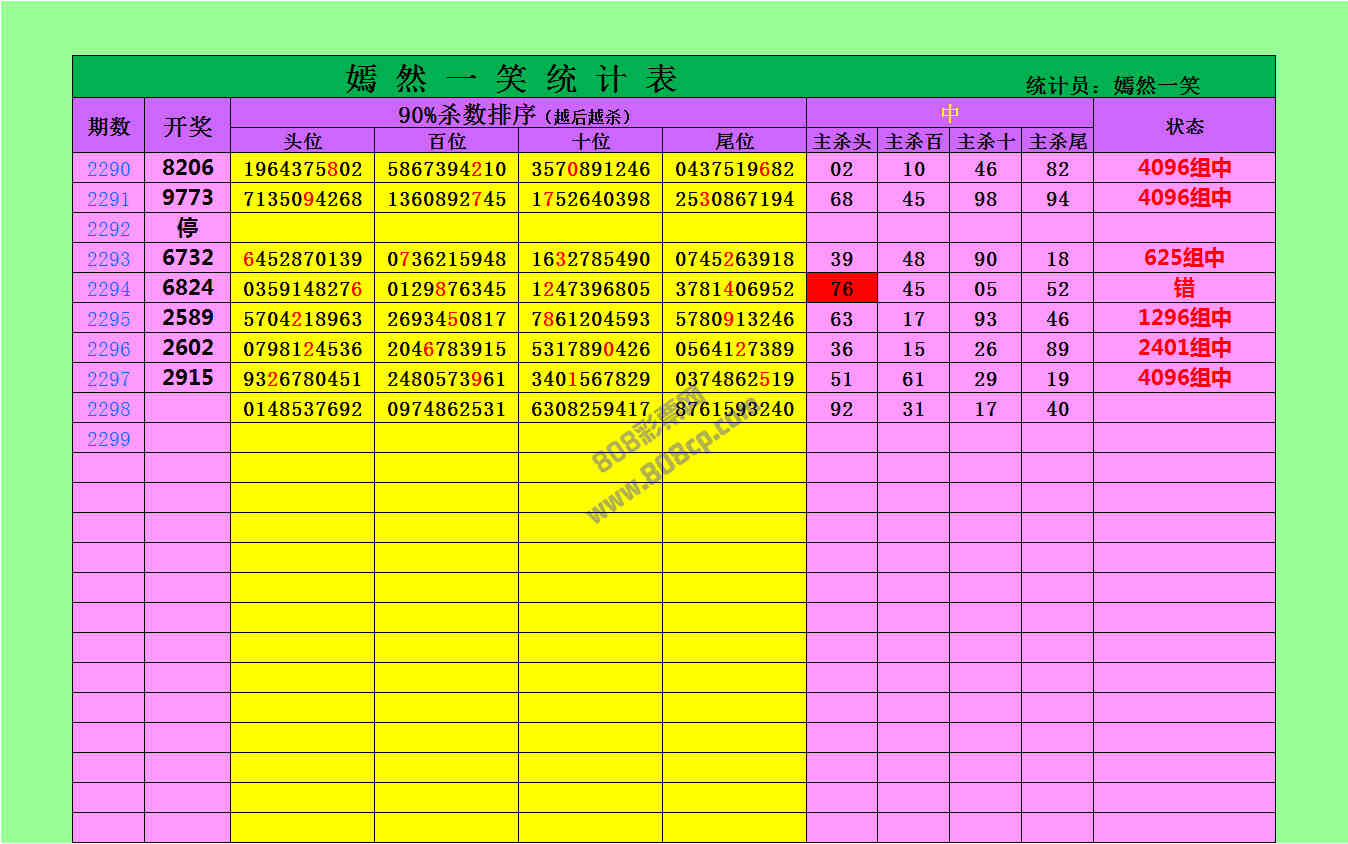Click the draw result 2915
1348x844 pixels.
pos(188,378)
